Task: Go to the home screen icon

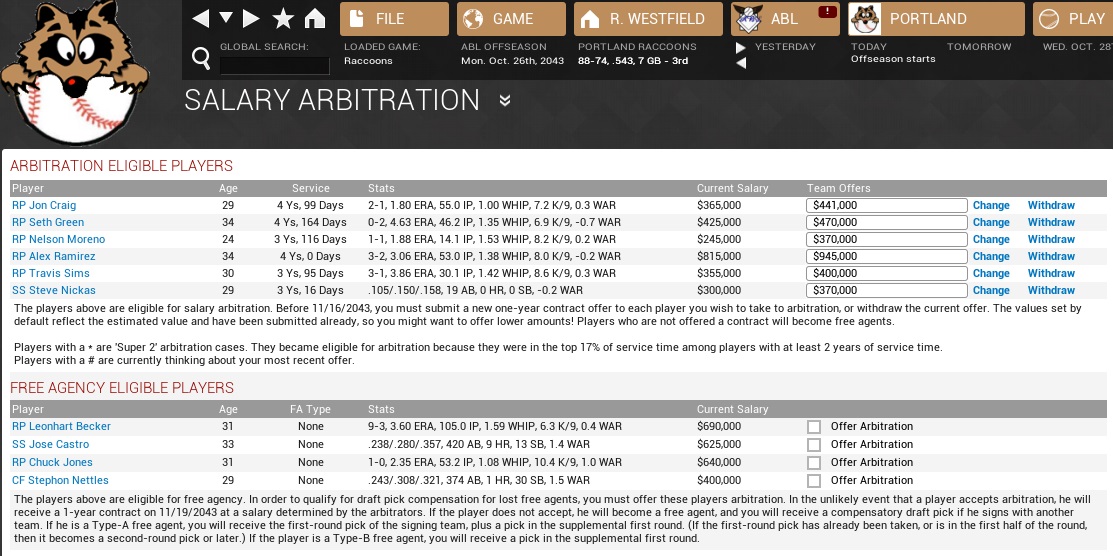Action: pos(315,18)
